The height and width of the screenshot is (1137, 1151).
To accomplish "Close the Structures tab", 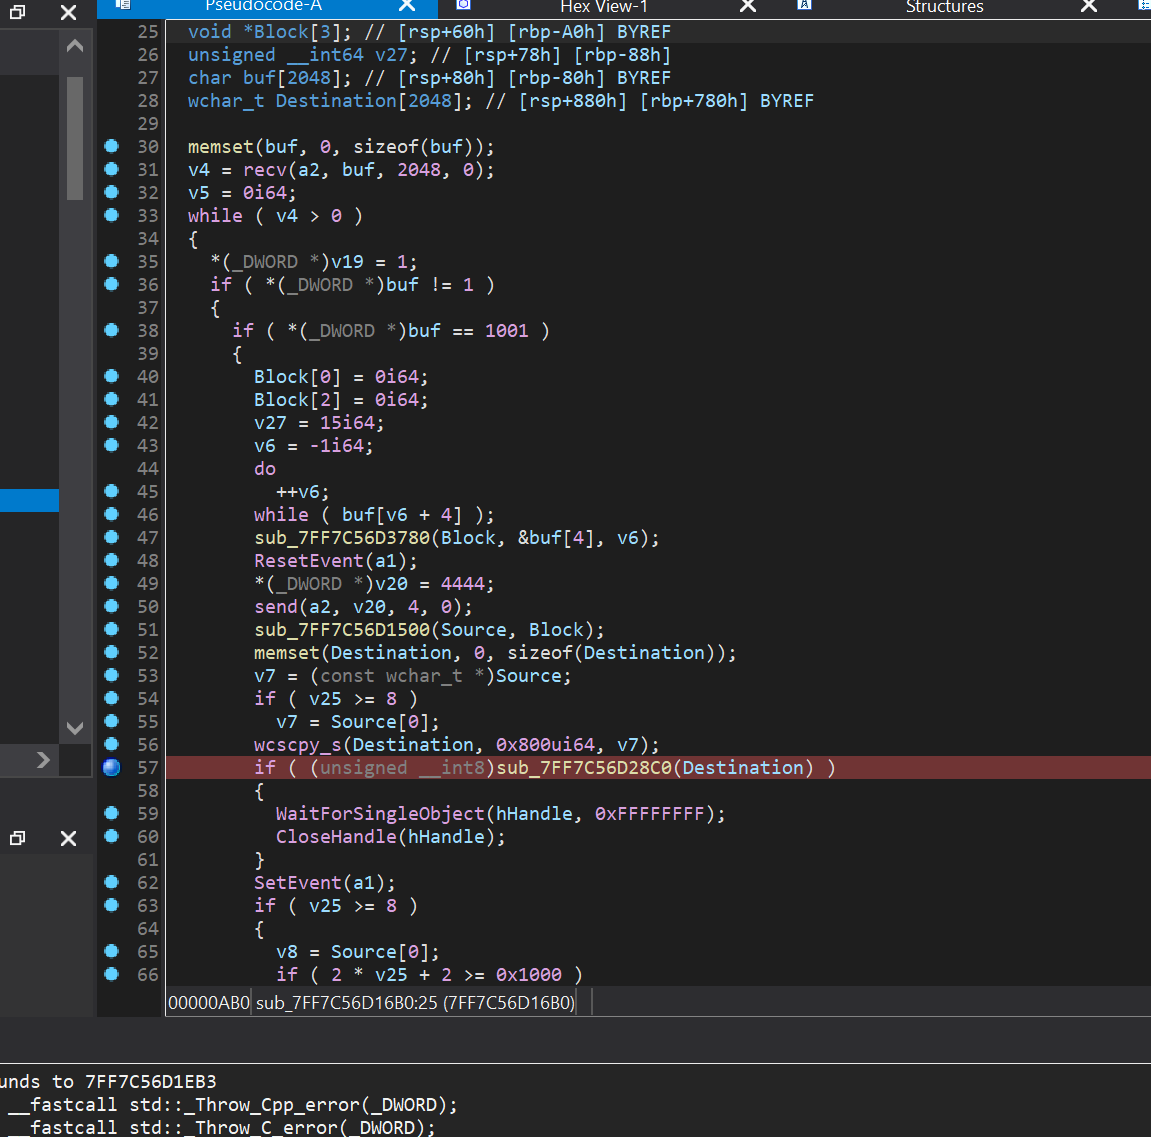I will tap(1089, 7).
